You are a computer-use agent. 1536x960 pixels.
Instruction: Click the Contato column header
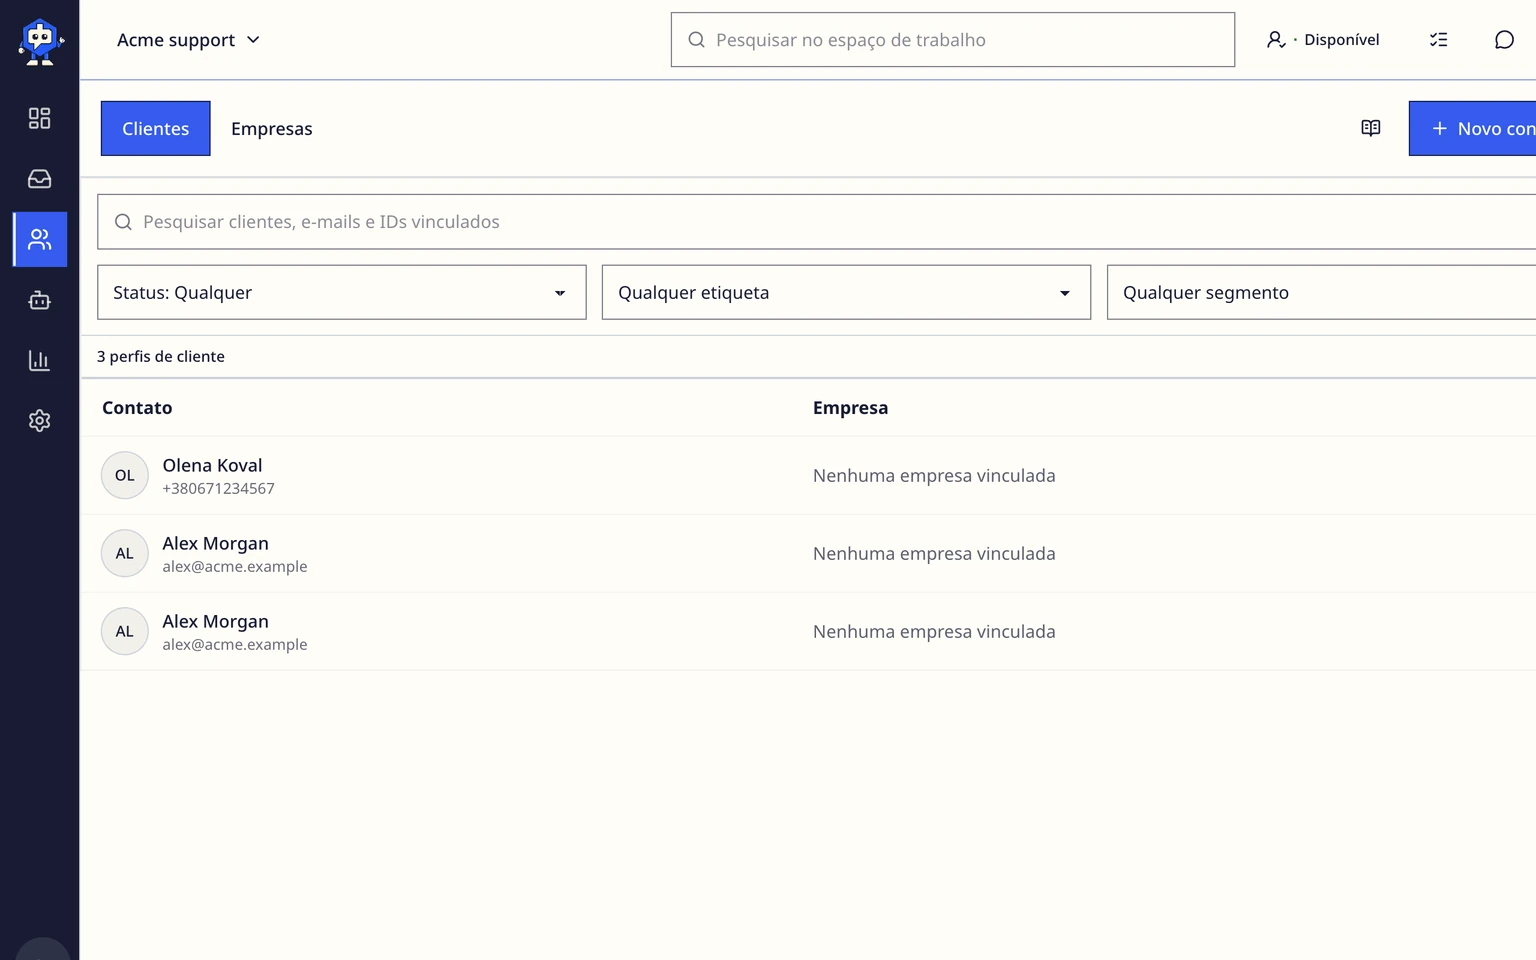click(x=137, y=408)
